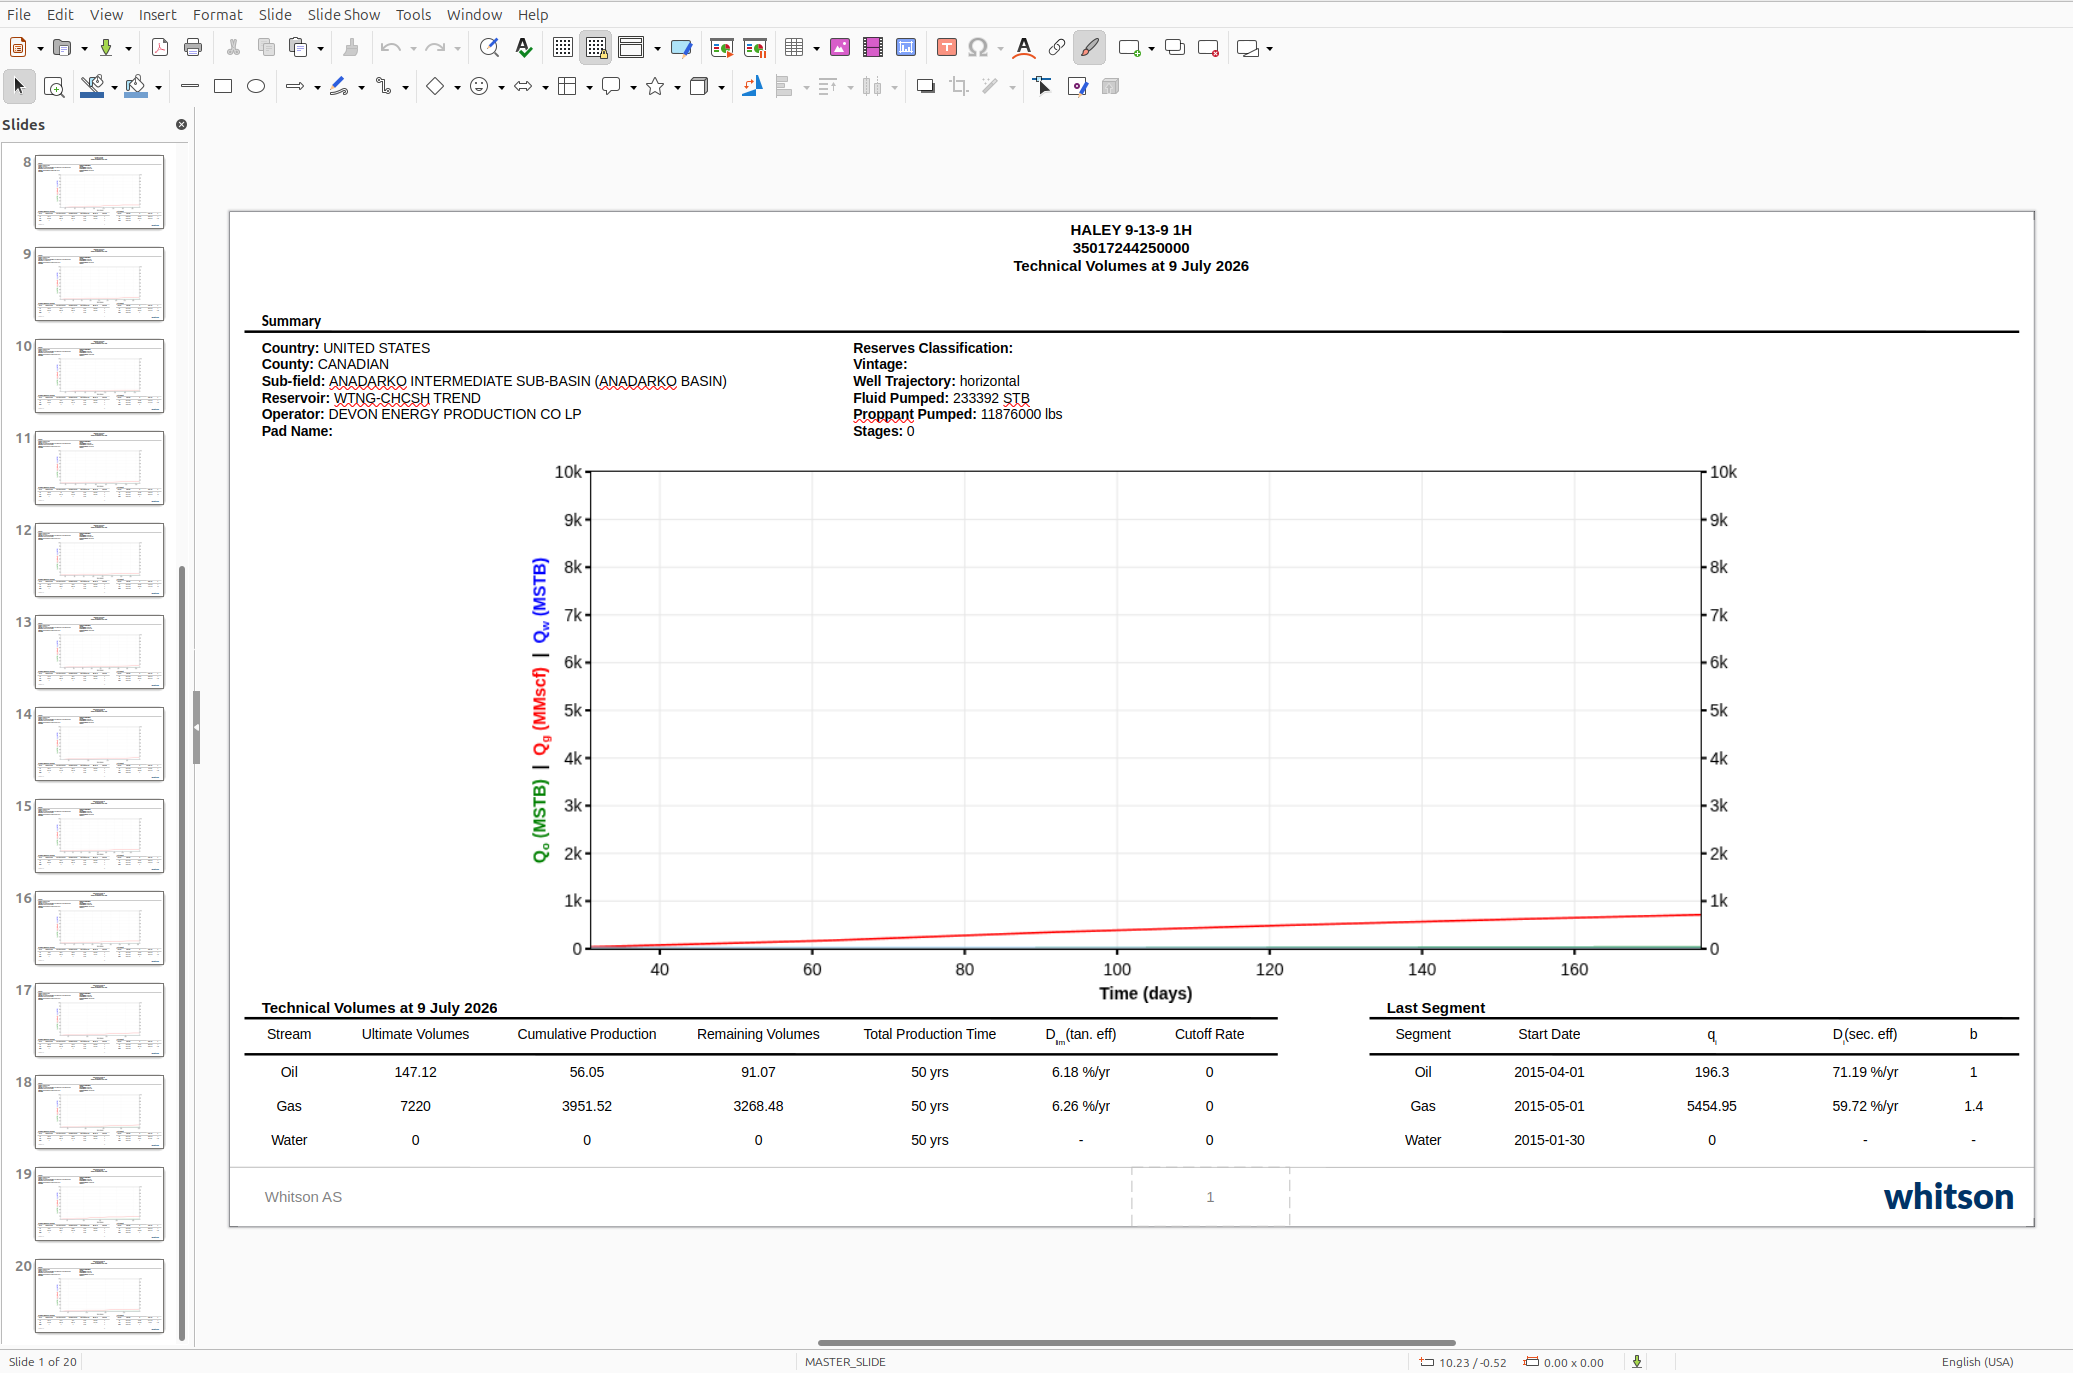Screen dimensions: 2073x1373
Task: Export directly as PDF
Action: coord(159,48)
